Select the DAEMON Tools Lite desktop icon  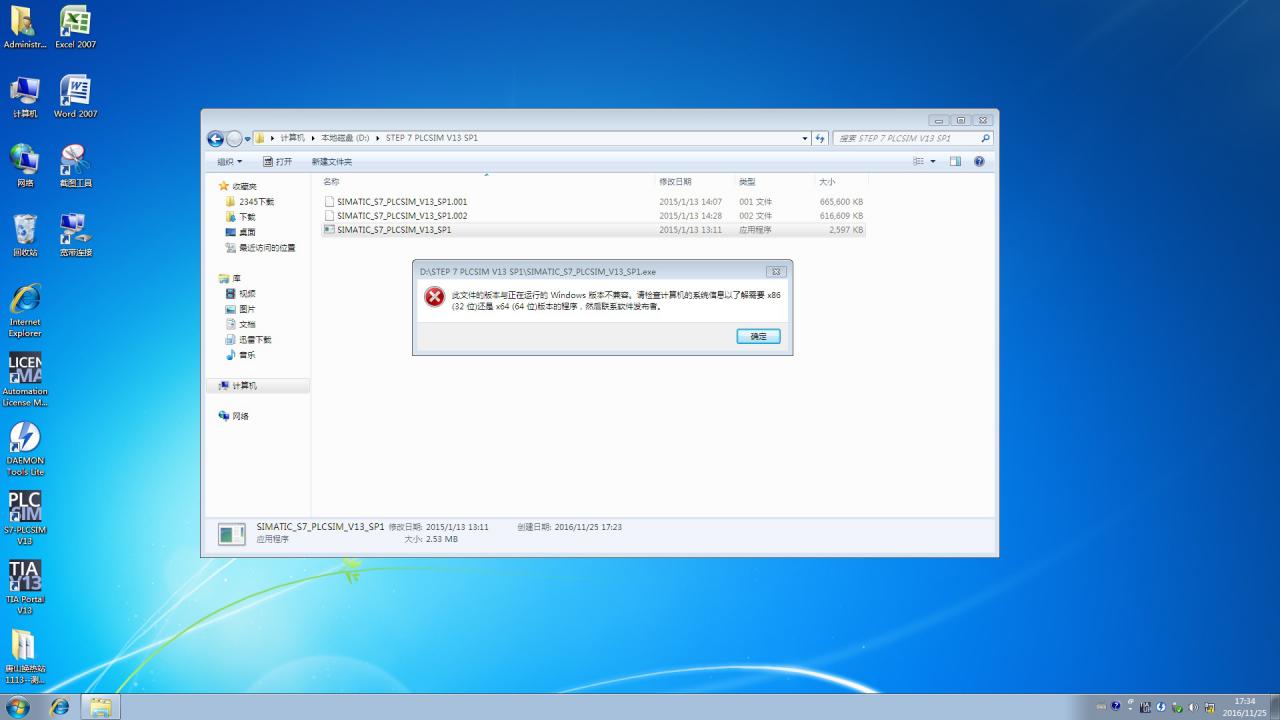25,448
